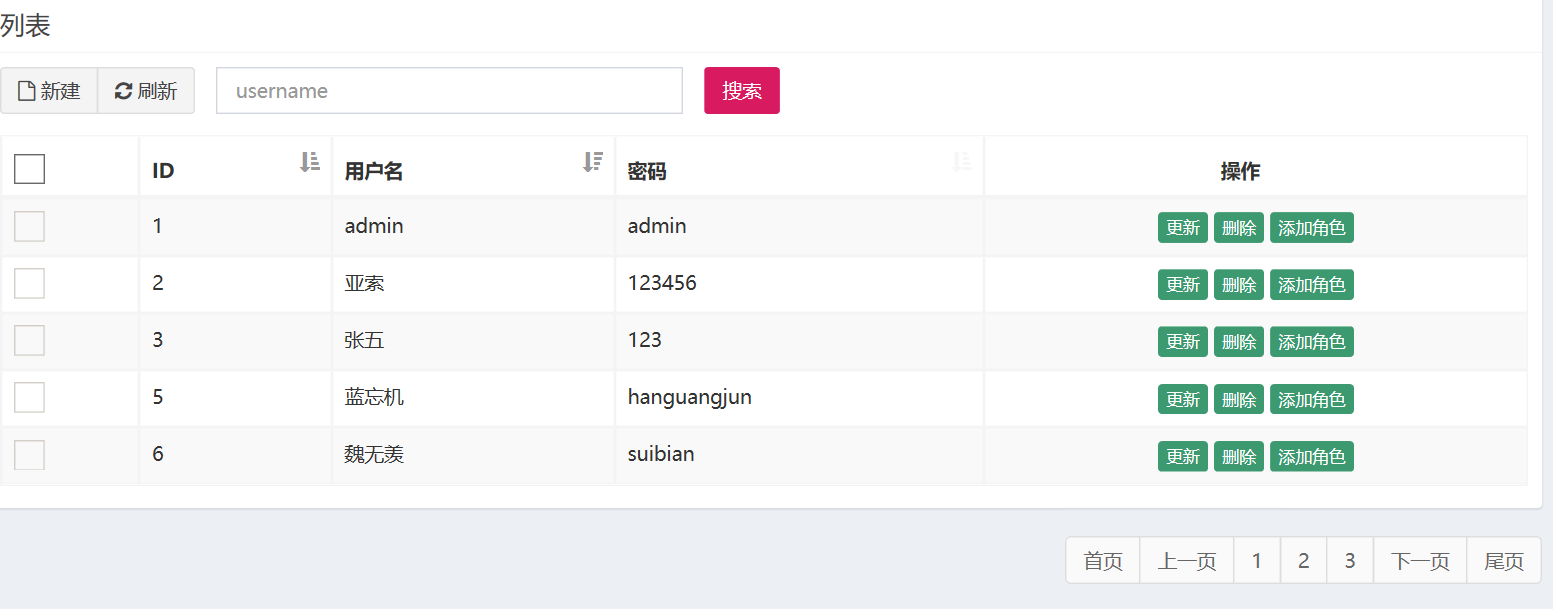The width and height of the screenshot is (1553, 609).
Task: Click the 上一页 previous page link
Action: (1187, 561)
